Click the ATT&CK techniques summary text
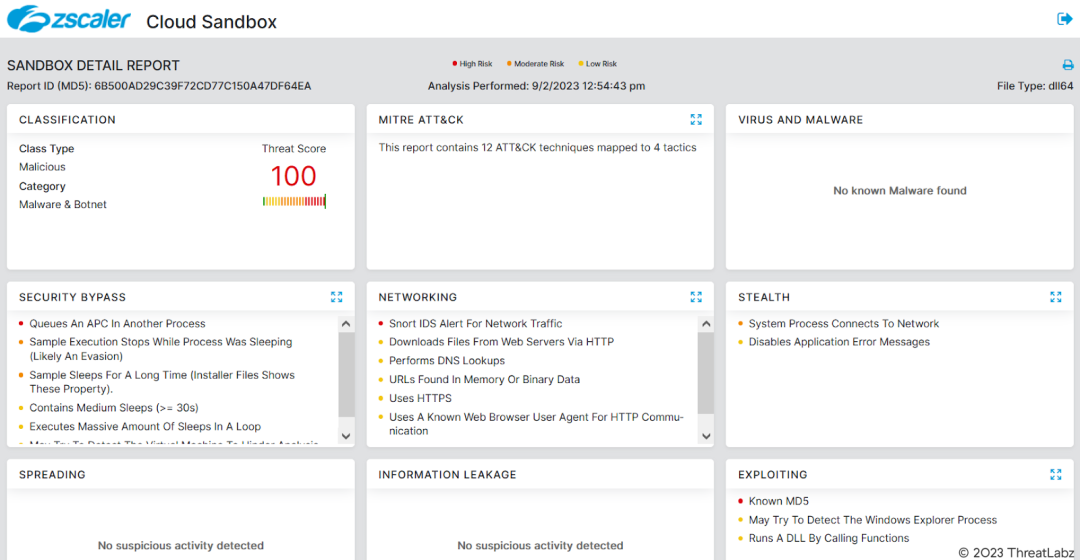The image size is (1080, 560). click(537, 148)
